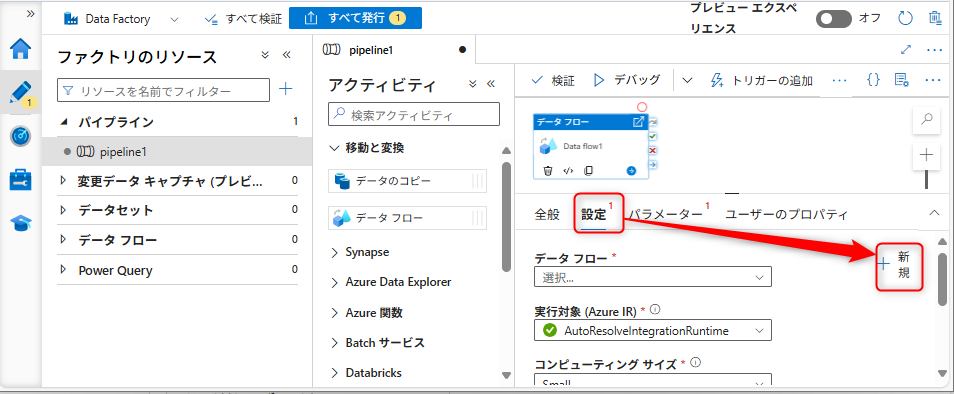Open the Learning center graduation cap
This screenshot has height=394, width=954.
[21, 224]
